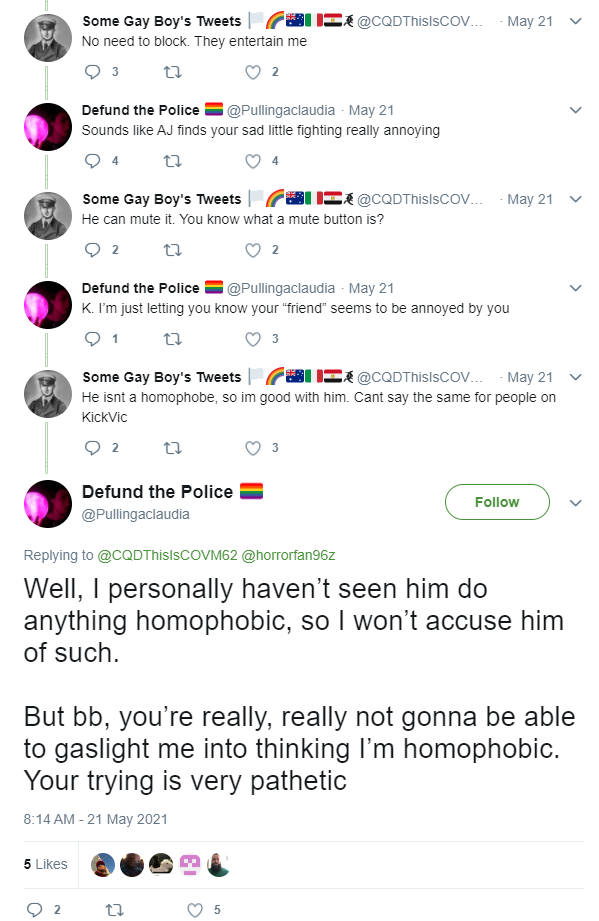Retweet the "Sounds like AJ finds" tweet
Viewport: 599px width, 921px height.
point(172,161)
